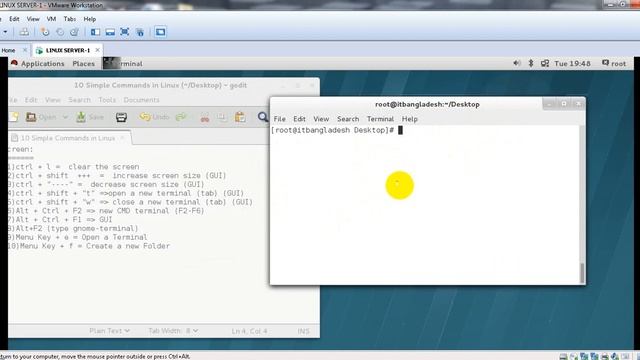Open gedit Find magnifier tool

[263, 118]
